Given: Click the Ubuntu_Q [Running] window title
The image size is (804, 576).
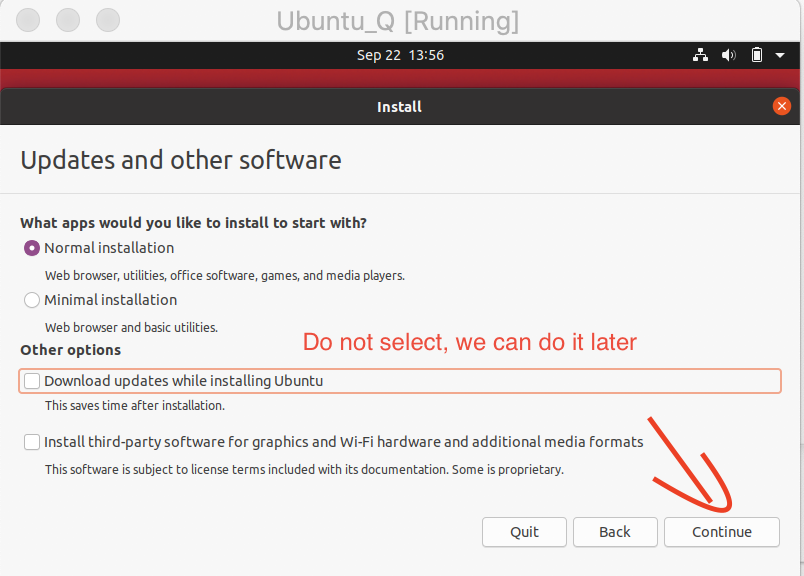Looking at the screenshot, I should 397,21.
